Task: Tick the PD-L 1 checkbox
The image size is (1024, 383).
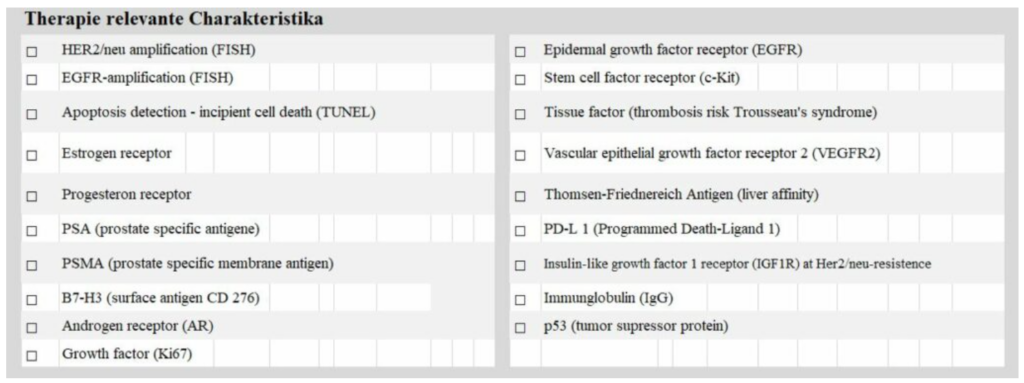Action: [x=520, y=231]
